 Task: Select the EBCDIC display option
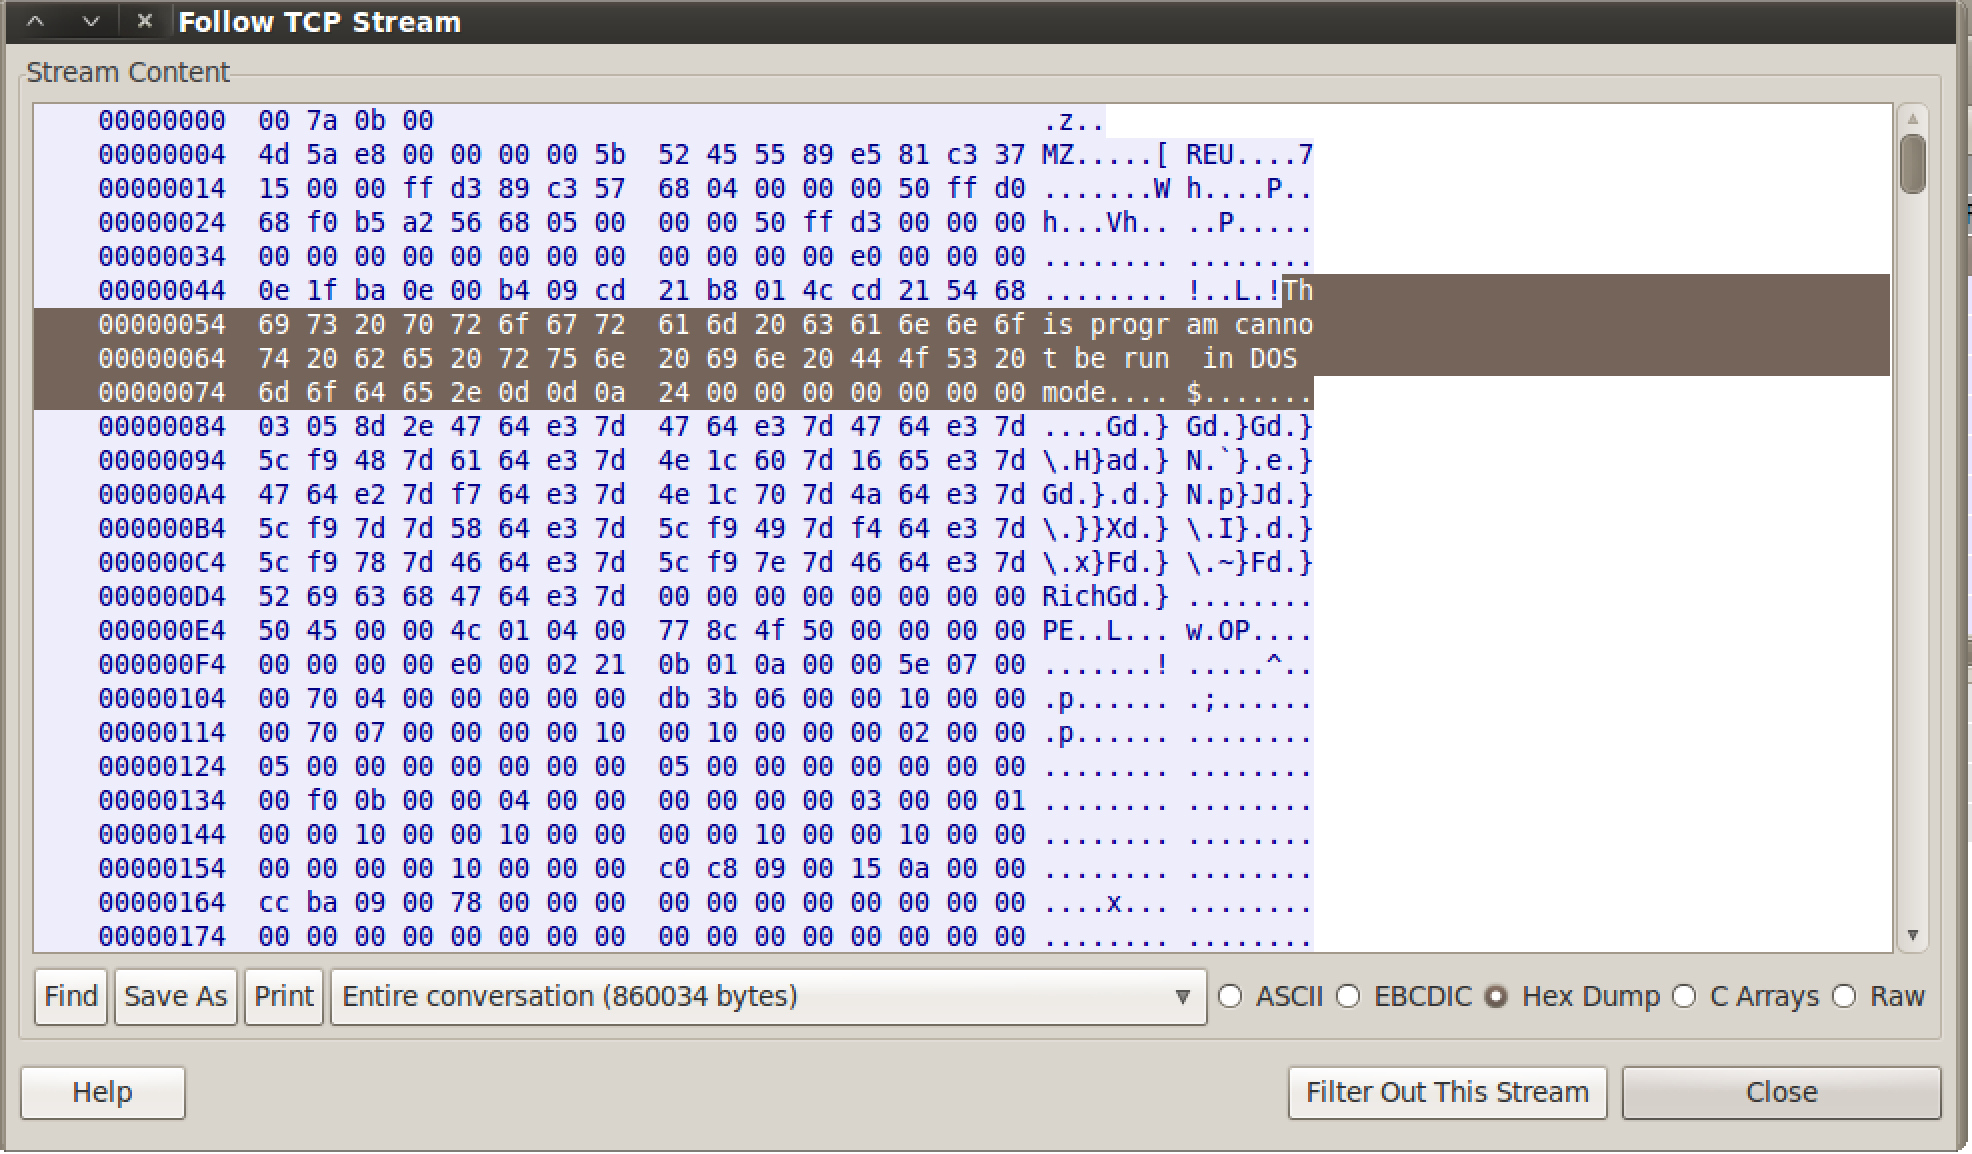click(1349, 997)
